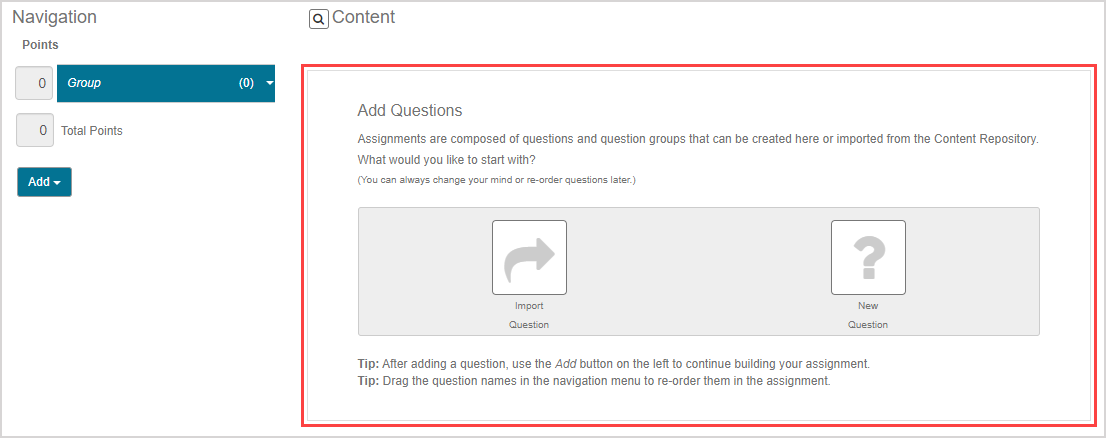Click the Navigation panel heading
1106x438 pixels.
click(x=54, y=17)
